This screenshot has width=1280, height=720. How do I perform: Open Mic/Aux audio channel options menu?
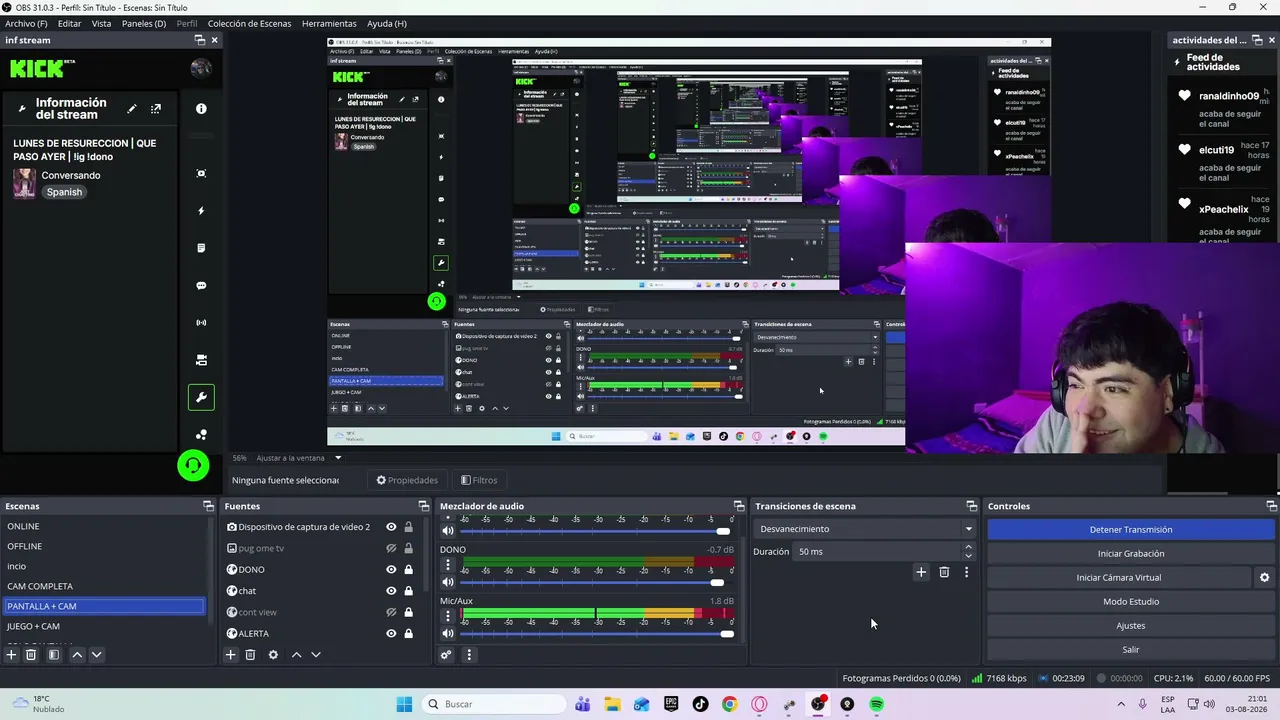click(x=448, y=616)
